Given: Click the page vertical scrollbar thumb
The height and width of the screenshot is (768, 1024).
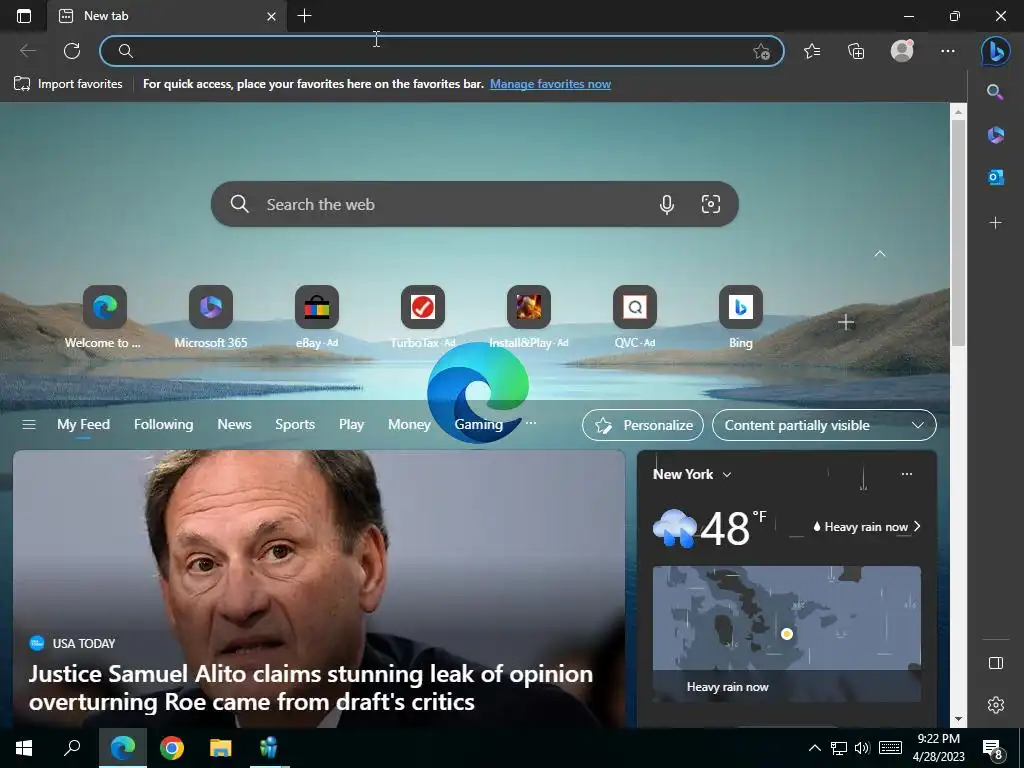Looking at the screenshot, I should point(957,232).
